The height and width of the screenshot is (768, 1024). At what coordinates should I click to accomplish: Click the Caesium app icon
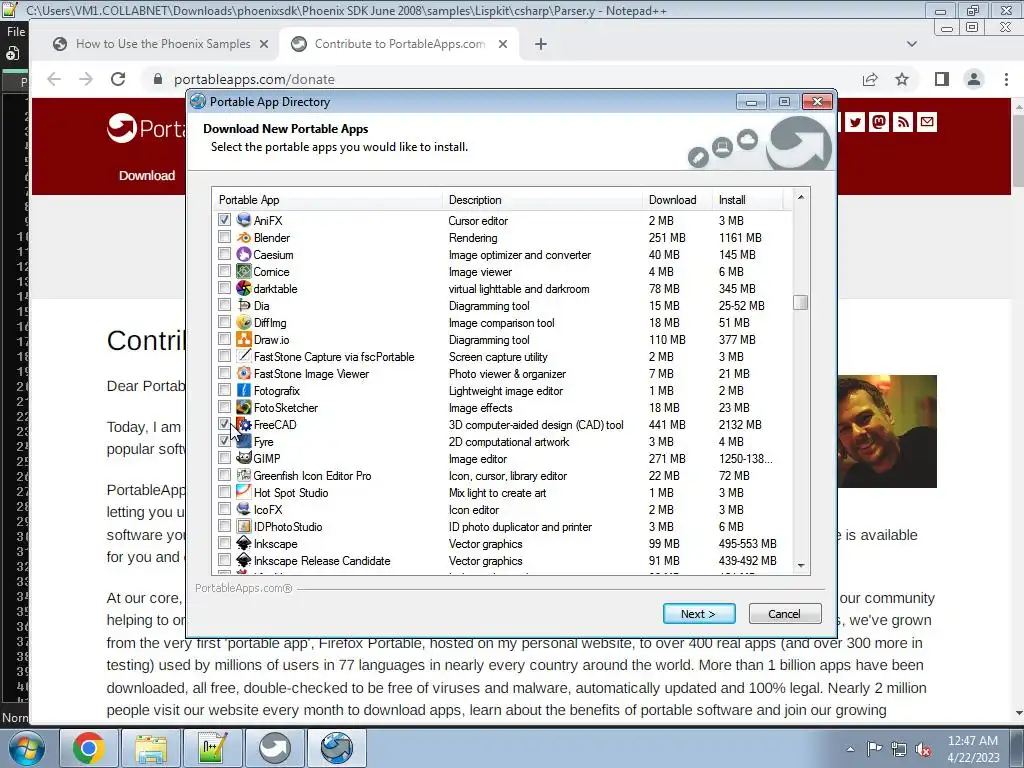pos(244,254)
